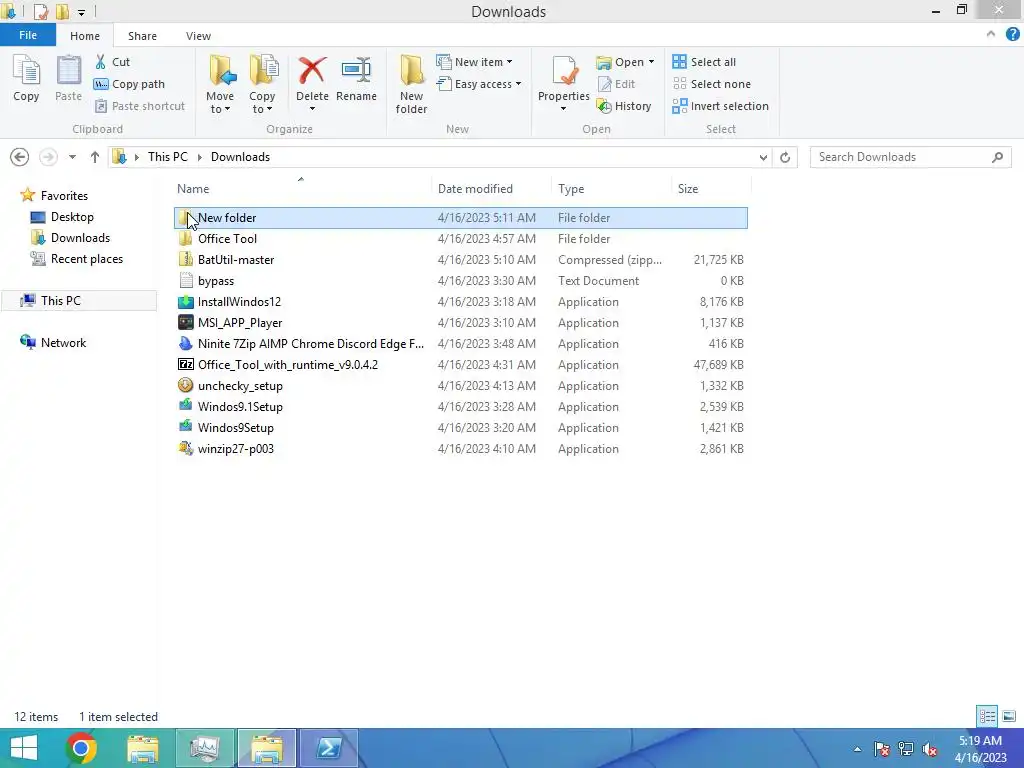Switch to Details view in status bar

tap(987, 716)
